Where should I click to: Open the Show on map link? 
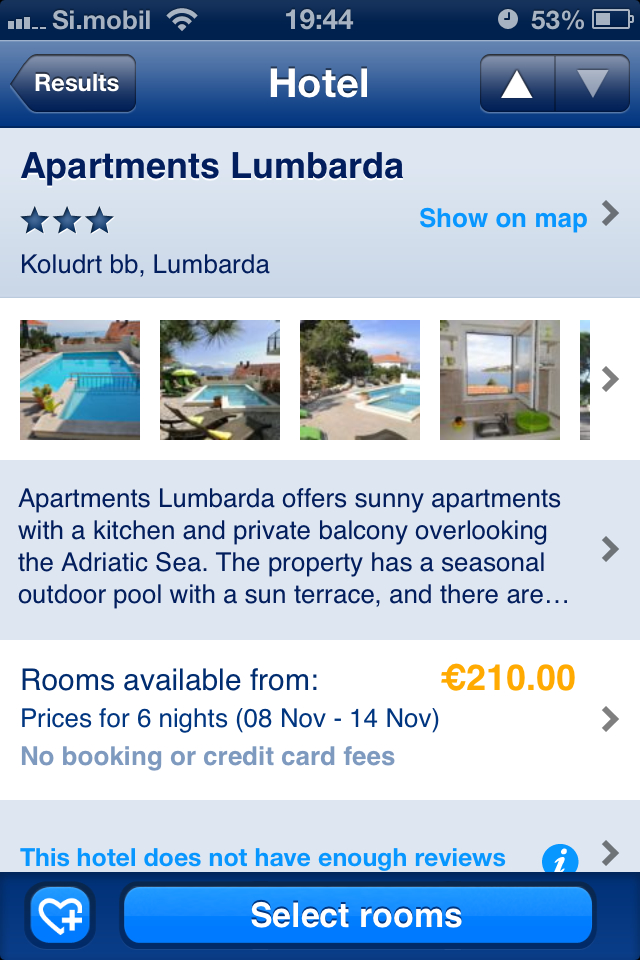[x=503, y=218]
